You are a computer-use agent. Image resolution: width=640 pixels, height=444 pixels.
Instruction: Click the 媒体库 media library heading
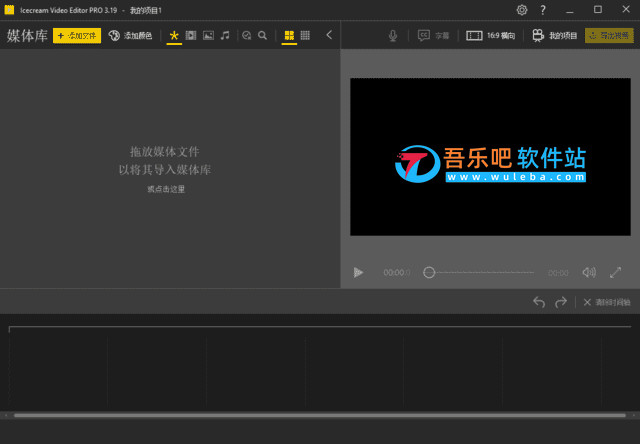tap(27, 36)
